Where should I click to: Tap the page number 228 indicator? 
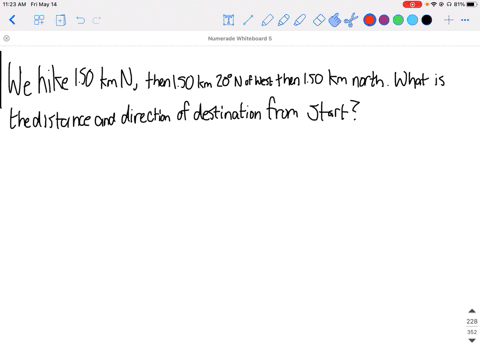[x=472, y=321]
